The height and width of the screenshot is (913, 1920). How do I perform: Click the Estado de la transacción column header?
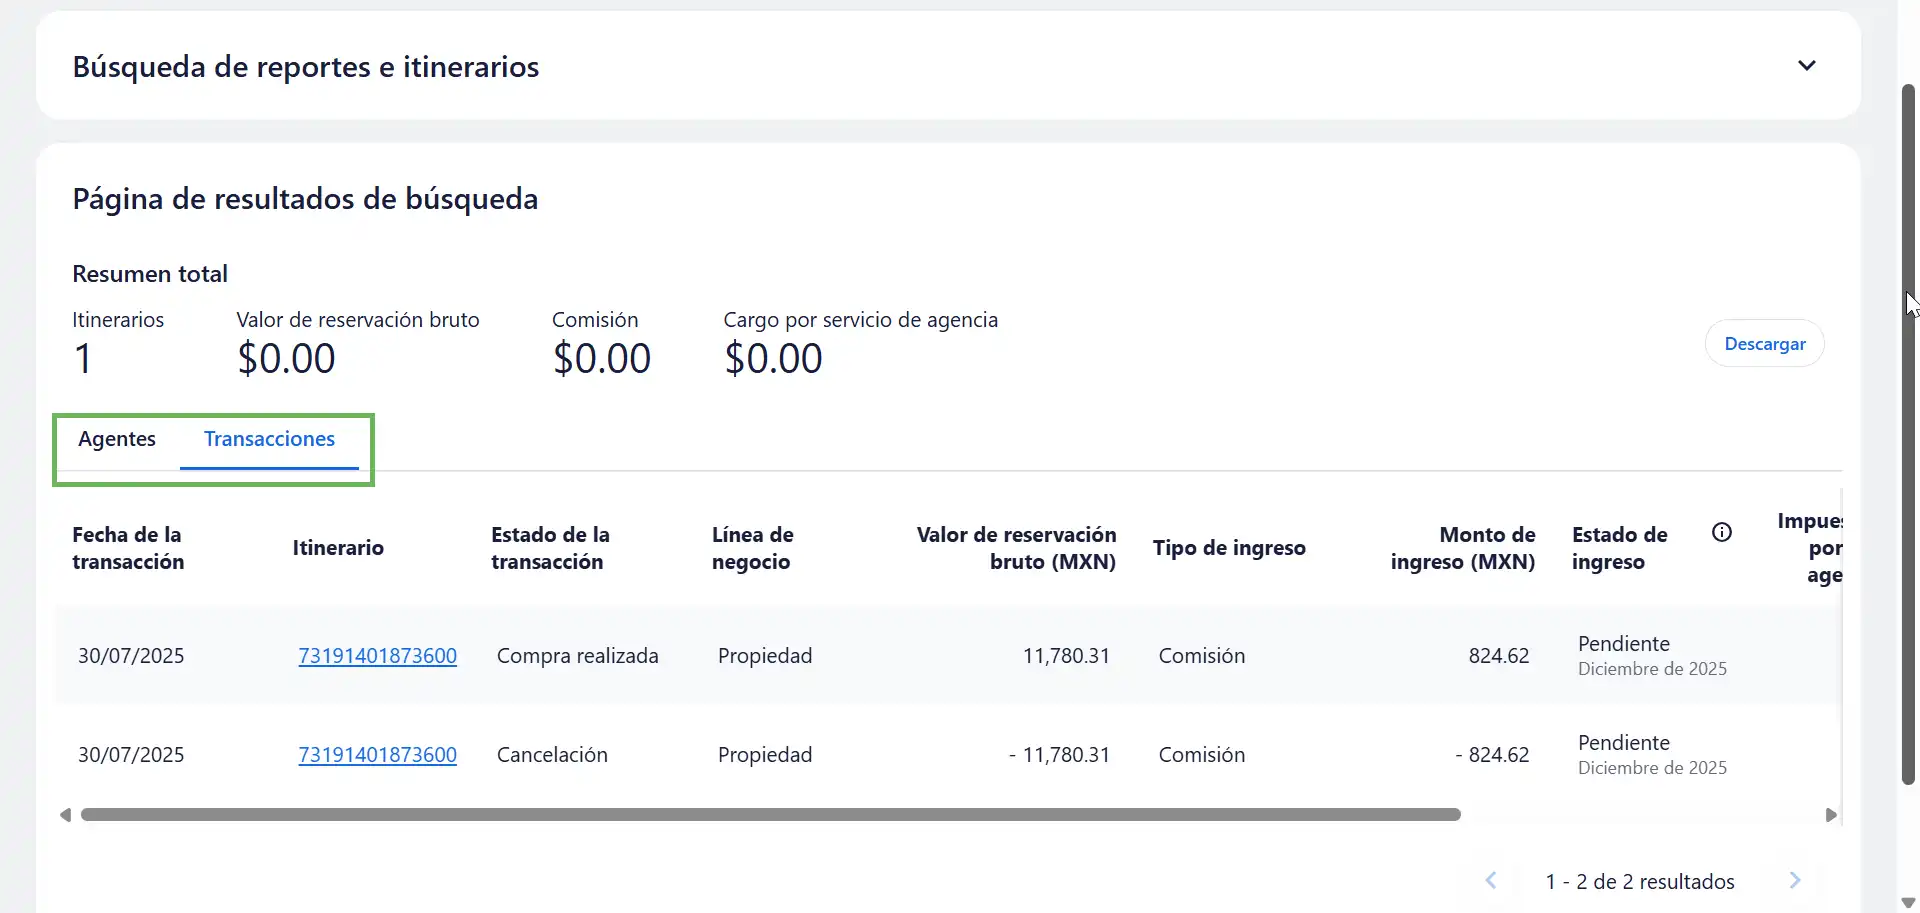(550, 548)
